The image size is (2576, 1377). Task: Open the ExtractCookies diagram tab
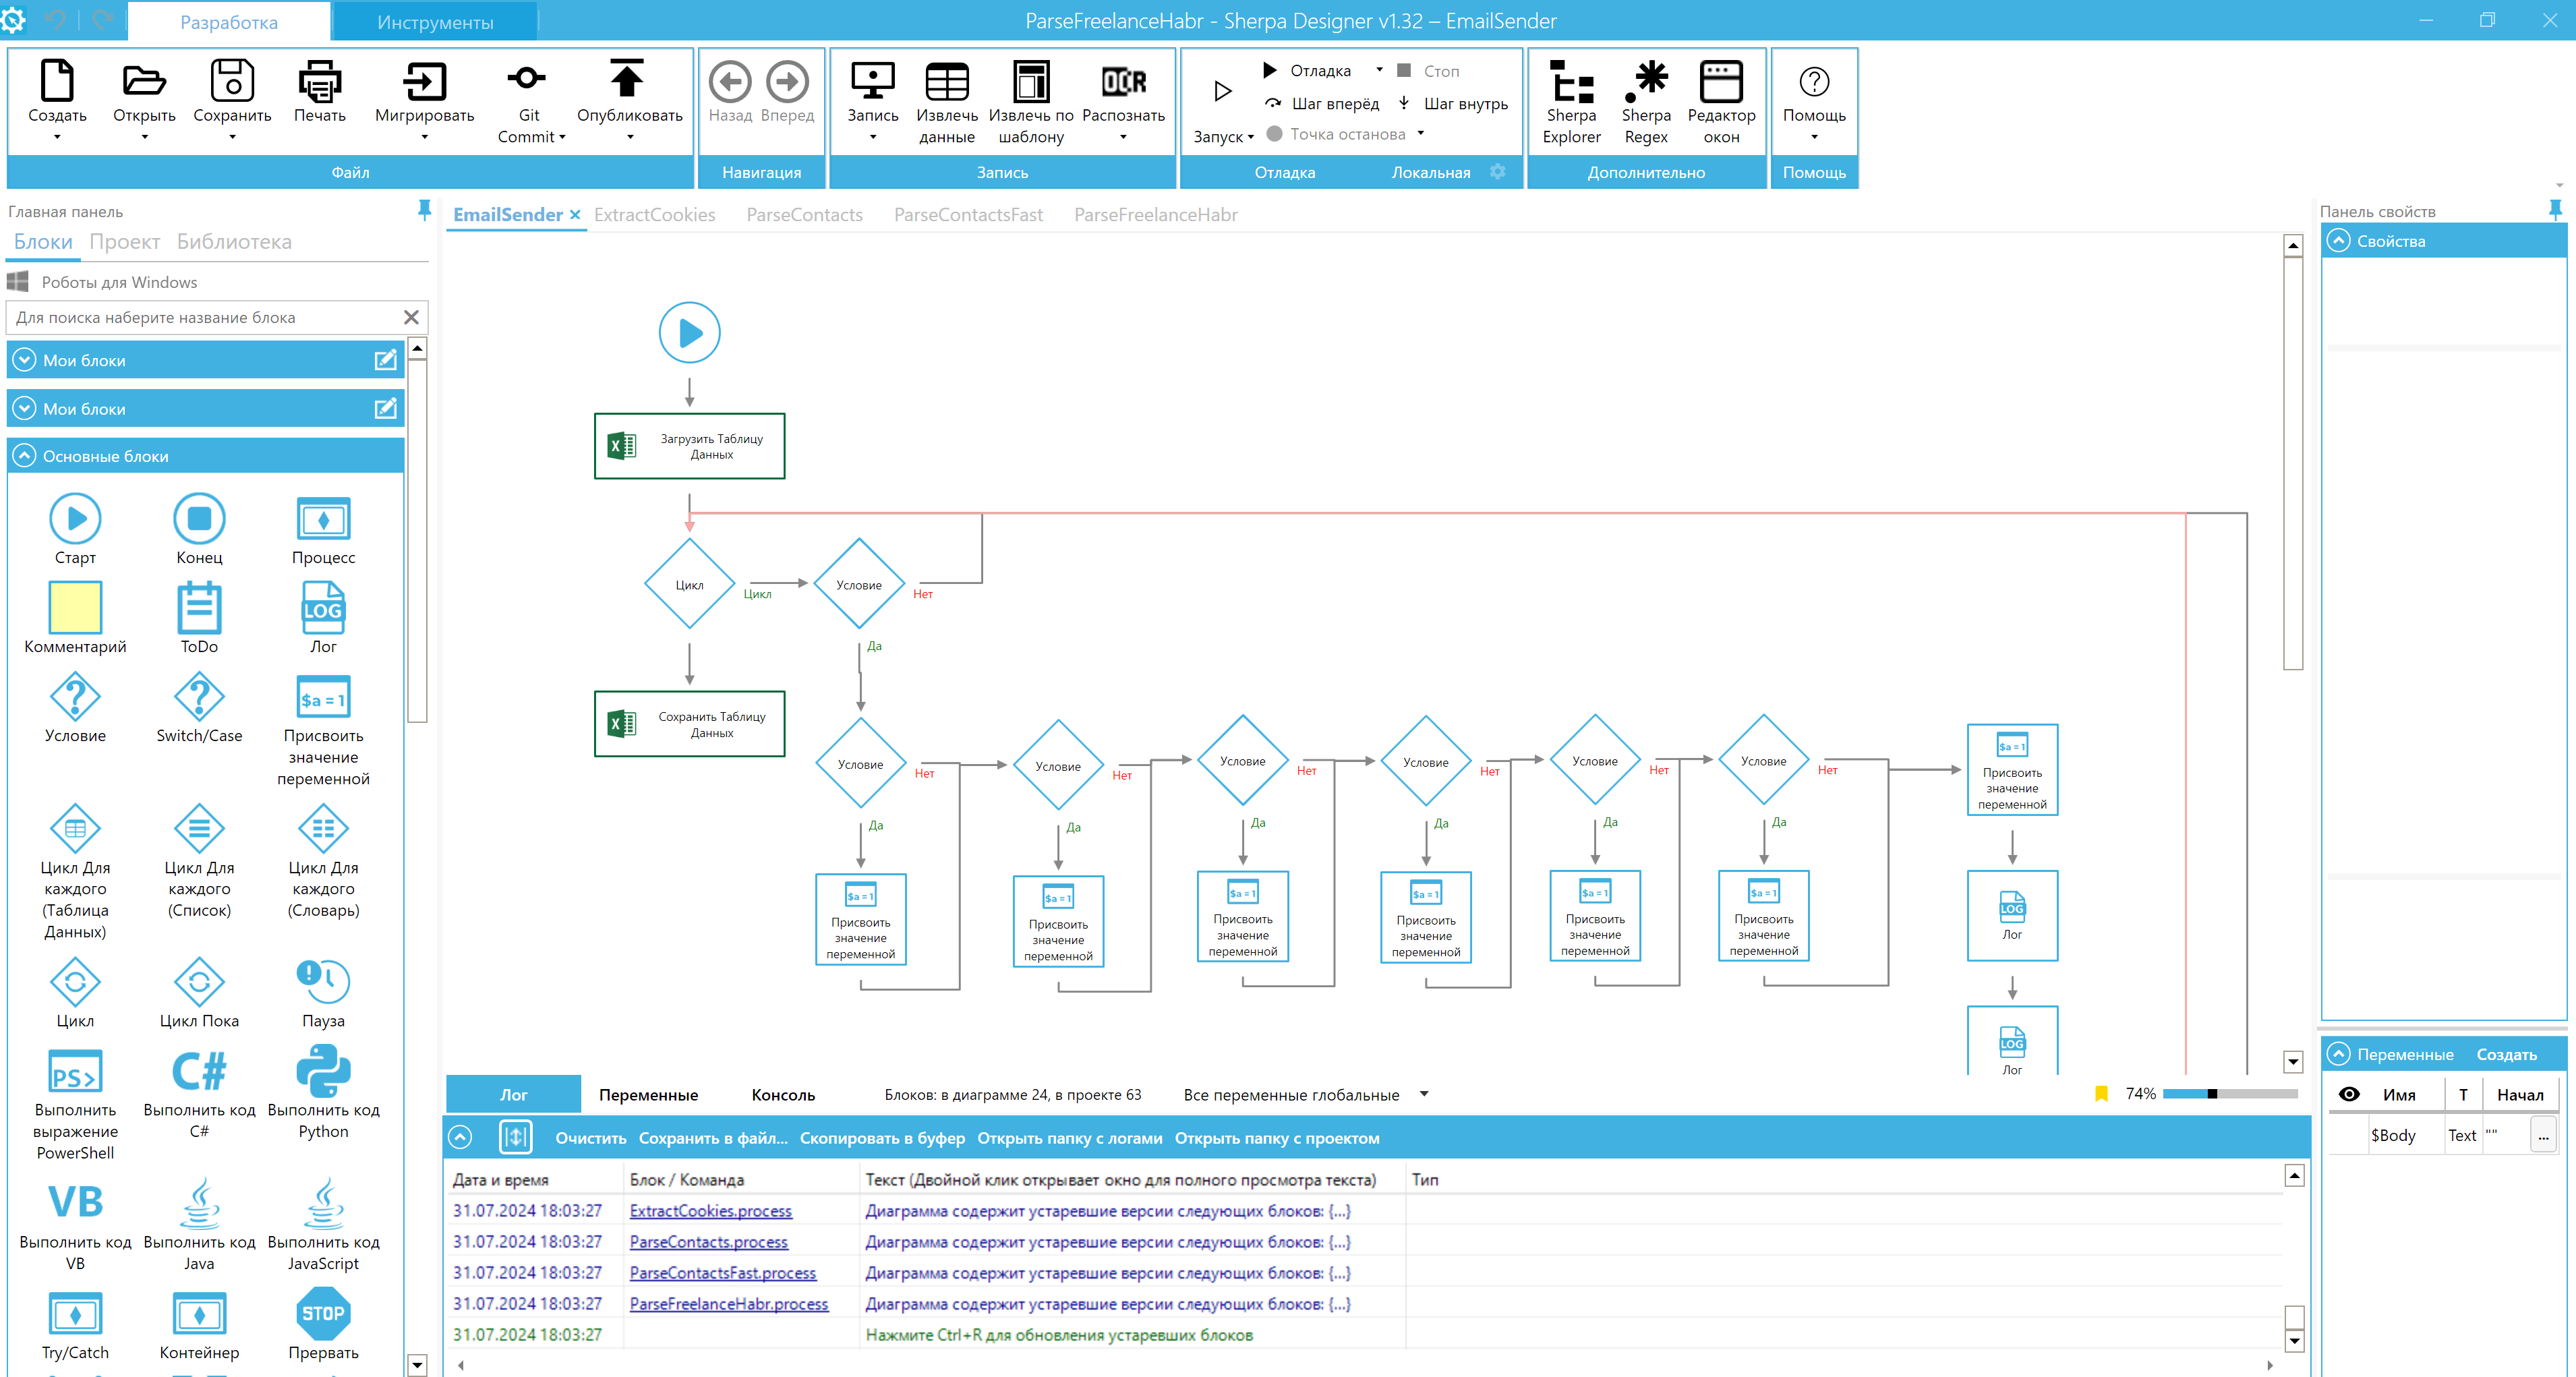coord(654,215)
